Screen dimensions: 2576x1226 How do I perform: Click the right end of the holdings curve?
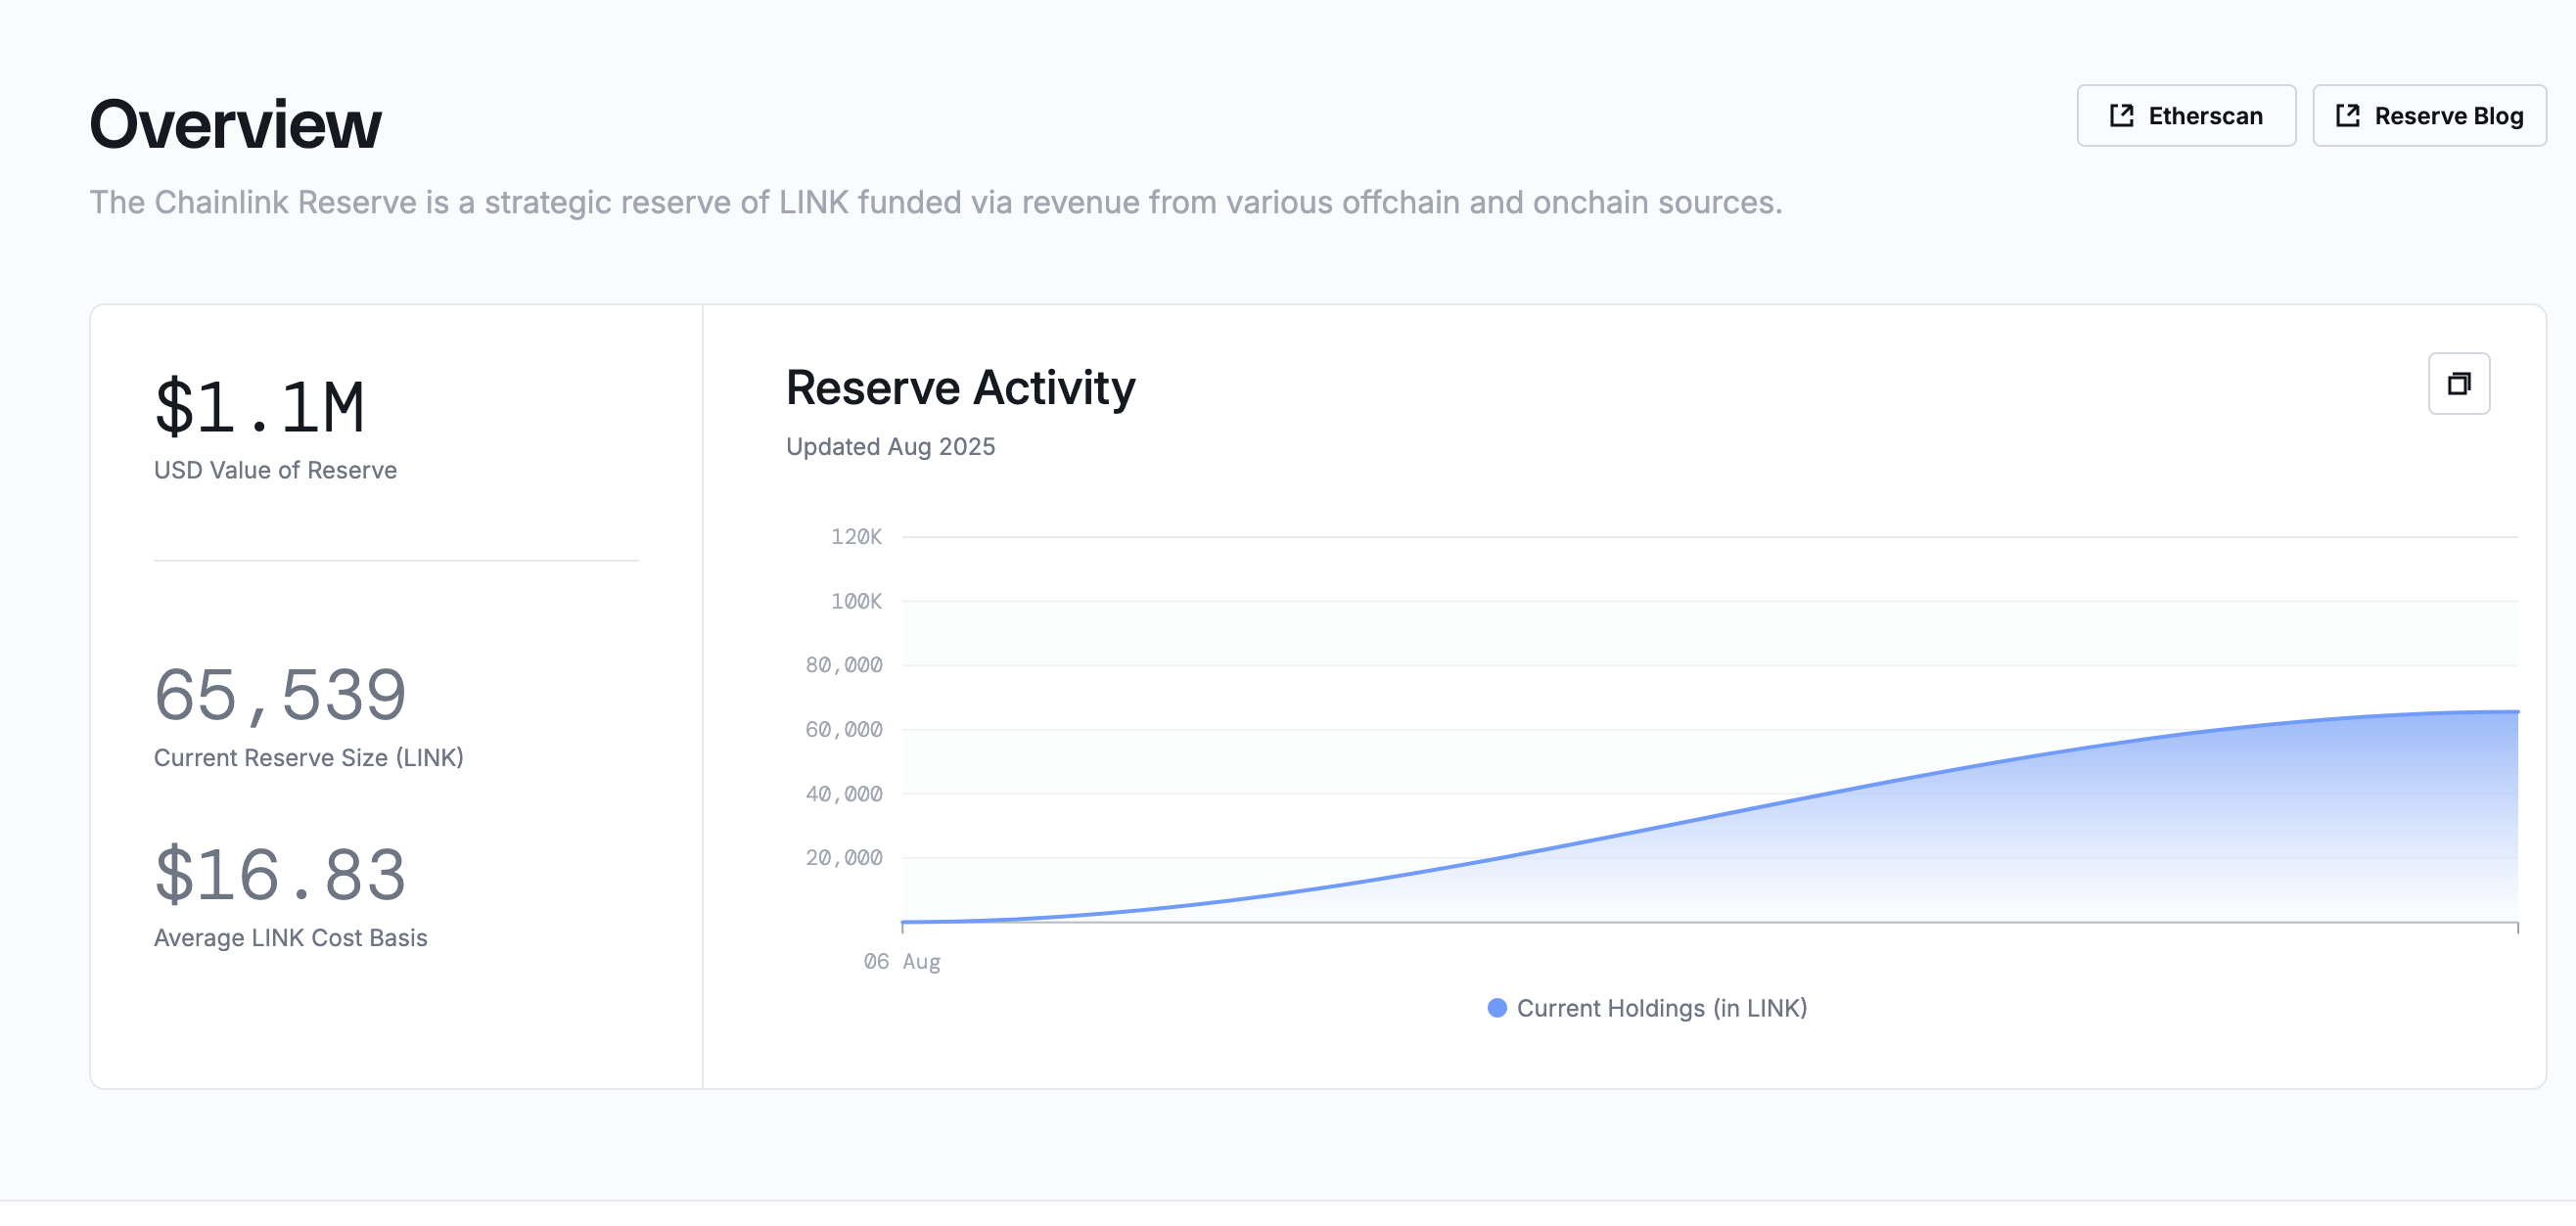tap(2516, 712)
